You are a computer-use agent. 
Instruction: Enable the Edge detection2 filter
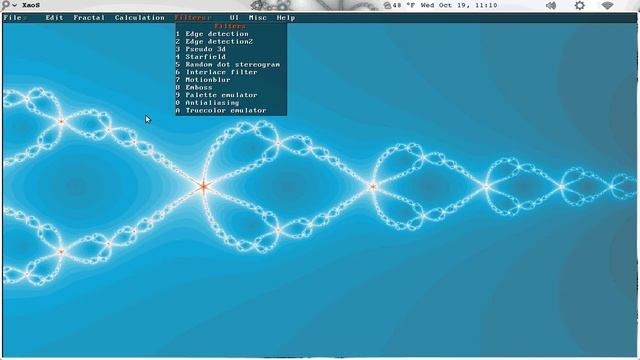click(x=231, y=41)
